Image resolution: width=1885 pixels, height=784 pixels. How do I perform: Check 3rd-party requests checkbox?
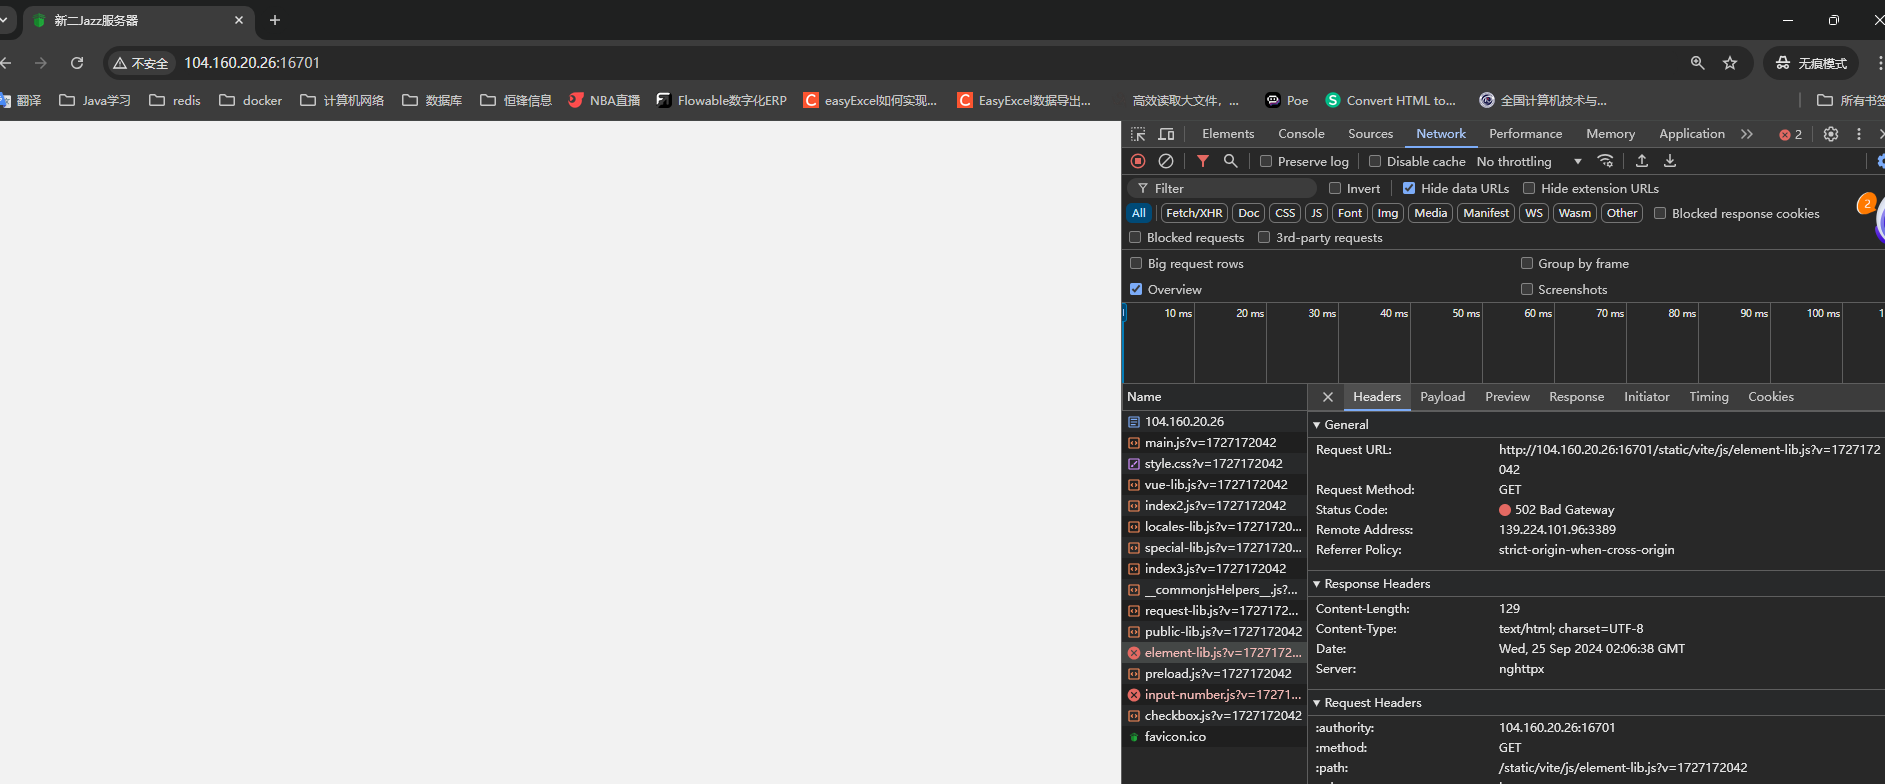1264,237
